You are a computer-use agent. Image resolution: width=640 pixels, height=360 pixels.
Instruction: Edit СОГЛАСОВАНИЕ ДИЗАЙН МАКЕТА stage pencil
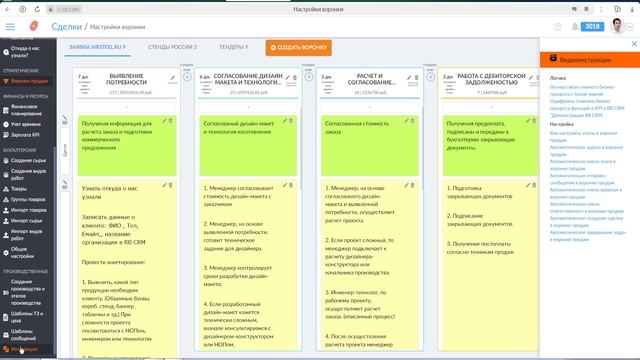[x=288, y=78]
